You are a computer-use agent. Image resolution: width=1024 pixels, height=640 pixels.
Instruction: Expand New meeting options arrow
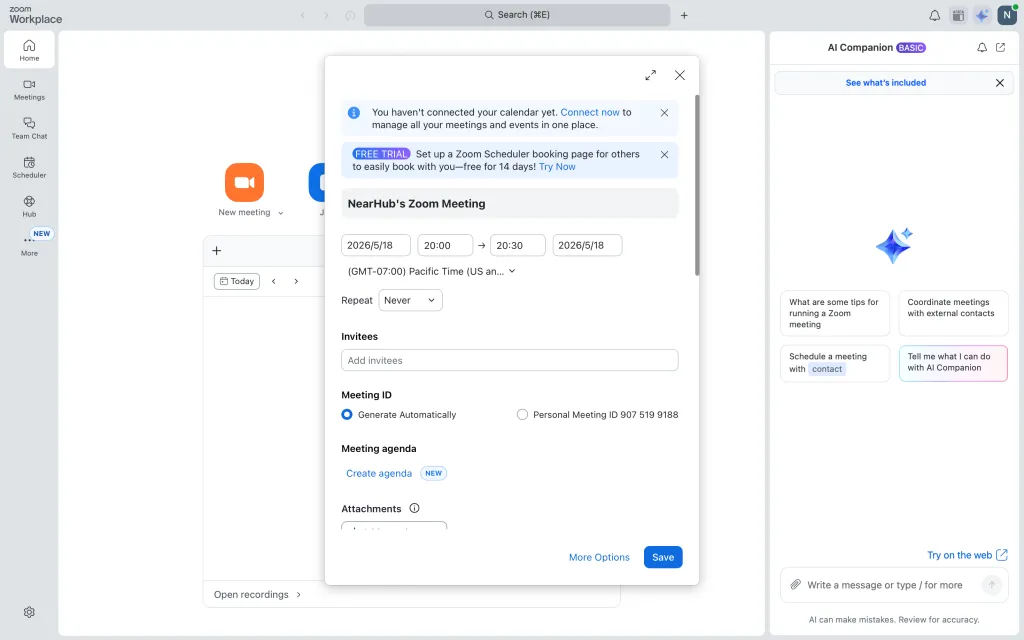pyautogui.click(x=281, y=213)
